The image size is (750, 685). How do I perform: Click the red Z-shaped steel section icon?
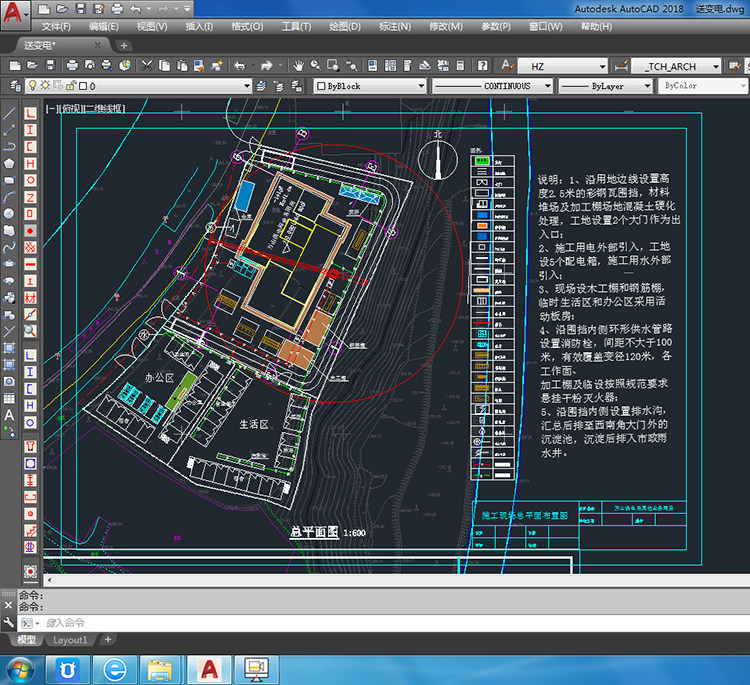pos(30,197)
